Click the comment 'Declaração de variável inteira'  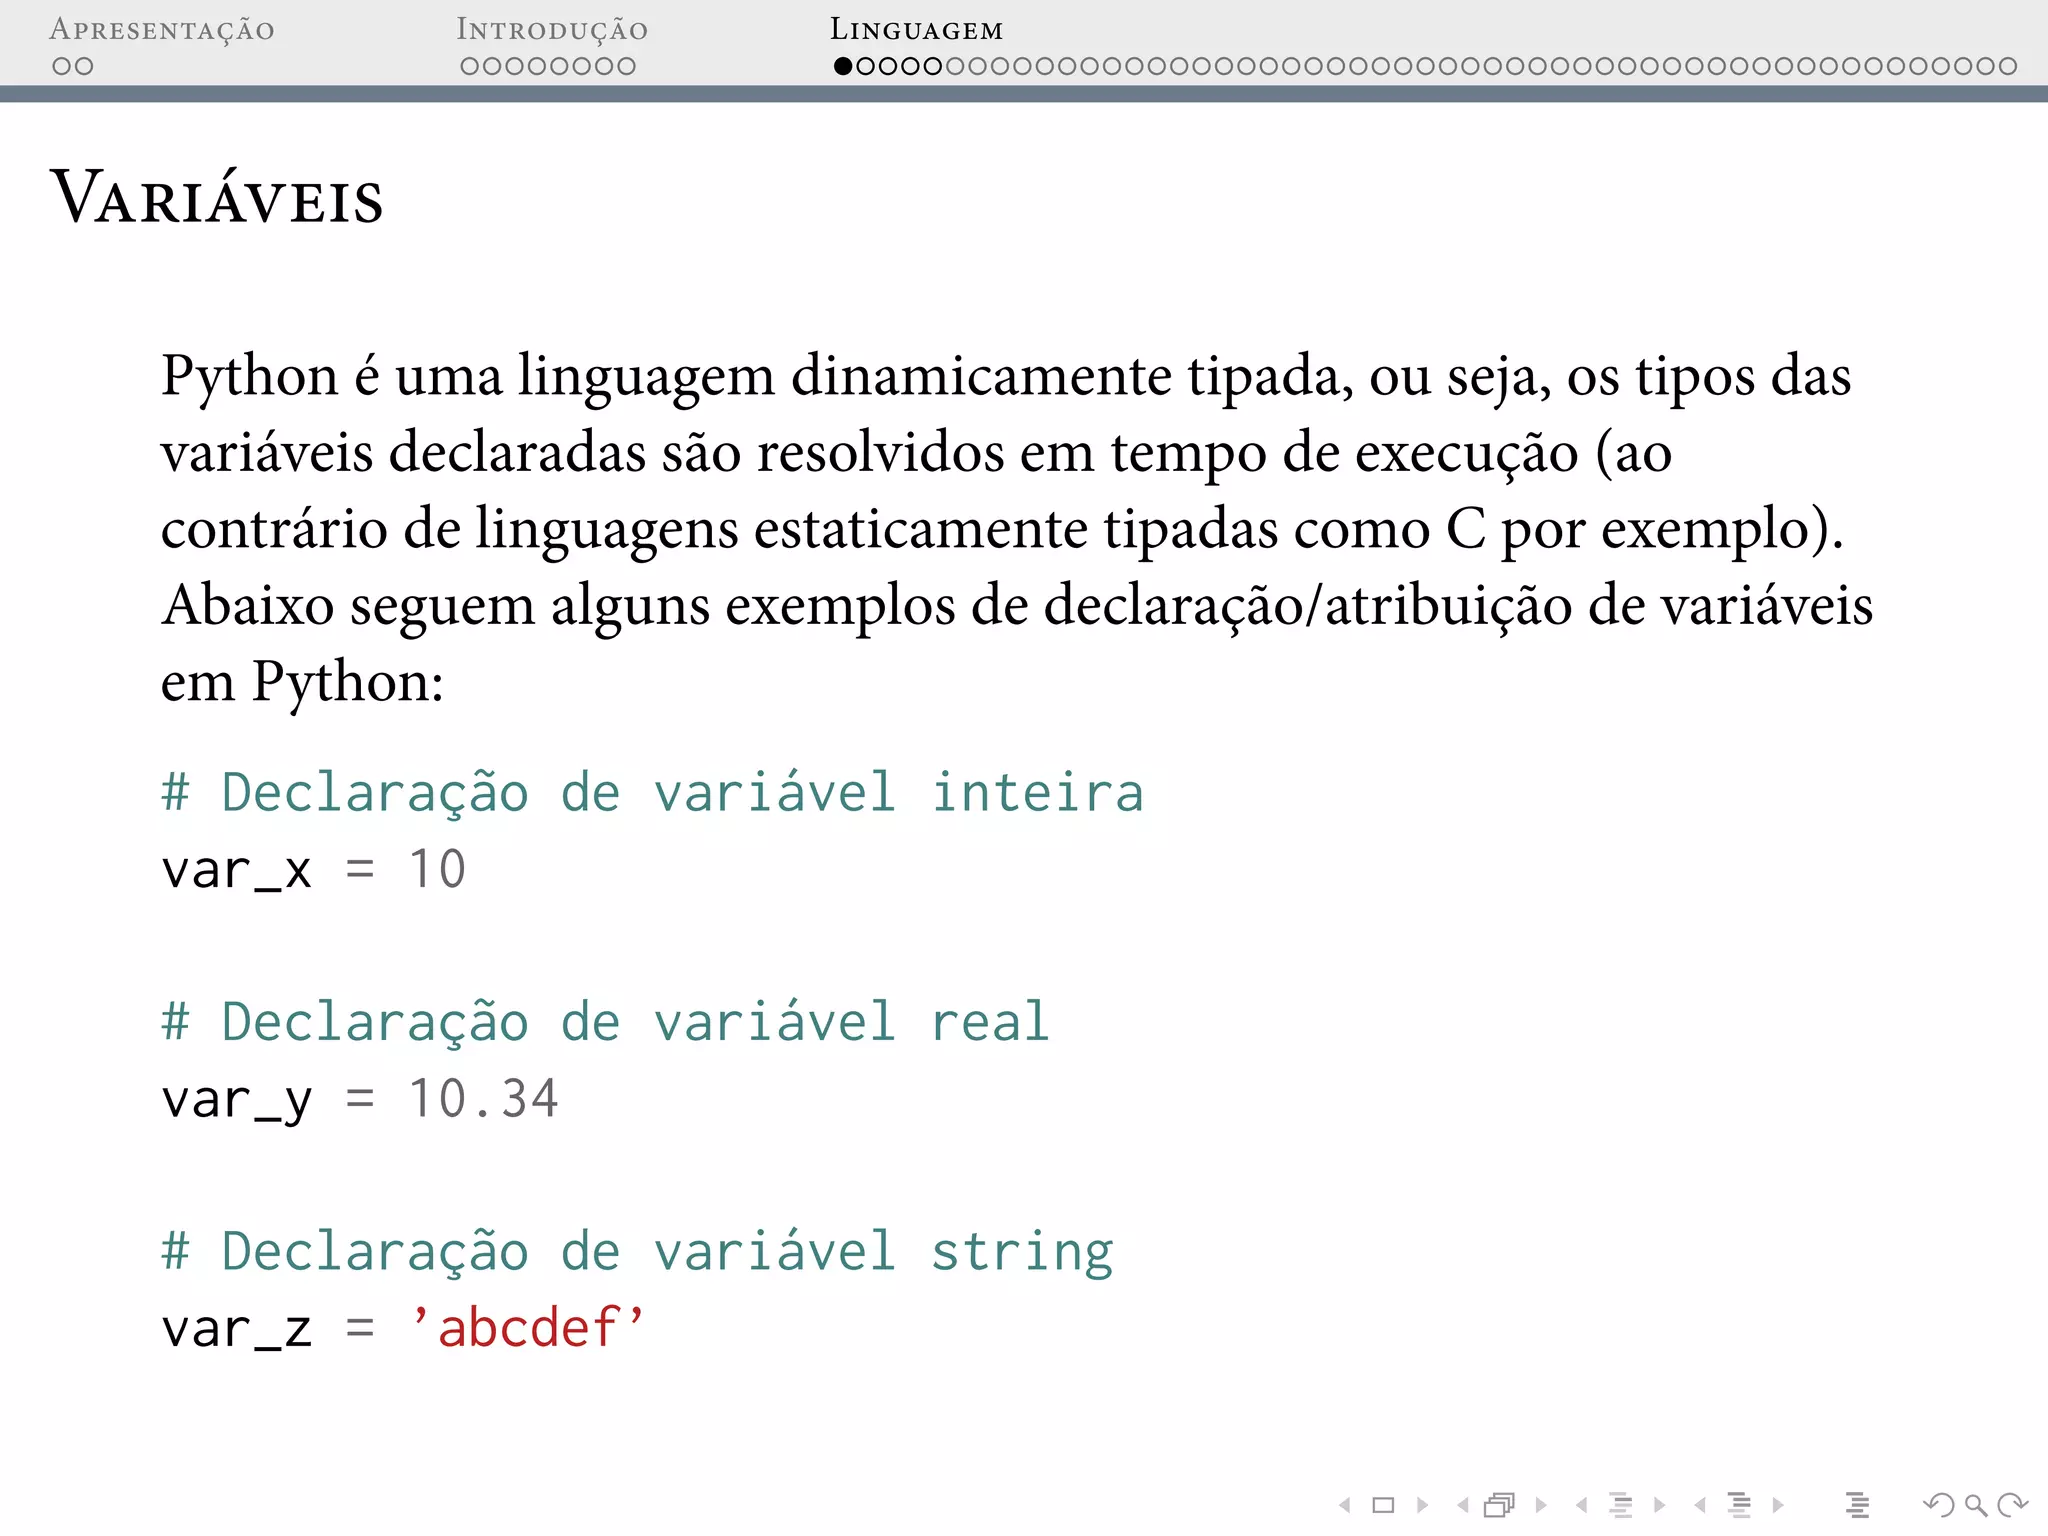point(652,793)
